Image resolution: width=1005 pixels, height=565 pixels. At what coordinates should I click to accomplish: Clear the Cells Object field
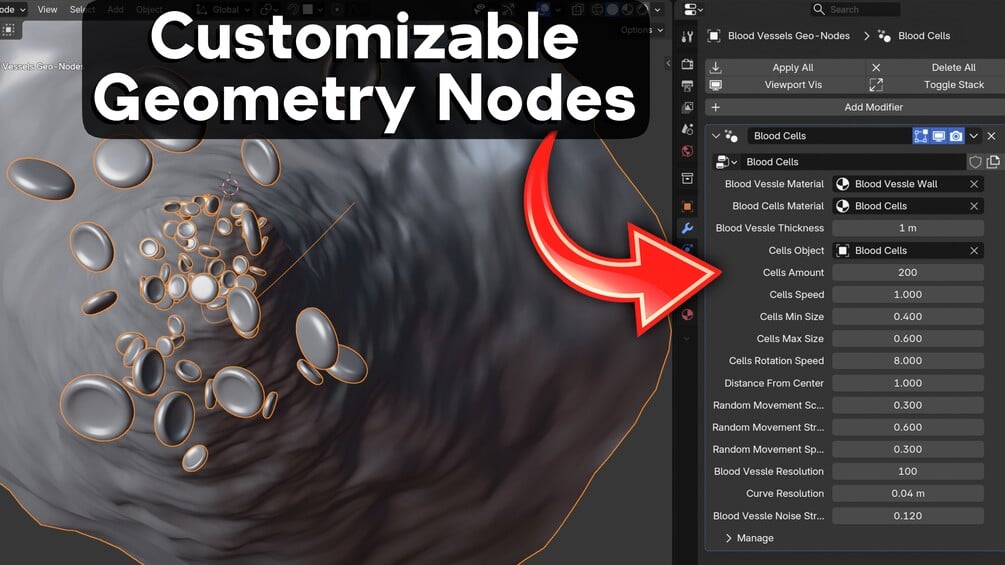point(974,250)
